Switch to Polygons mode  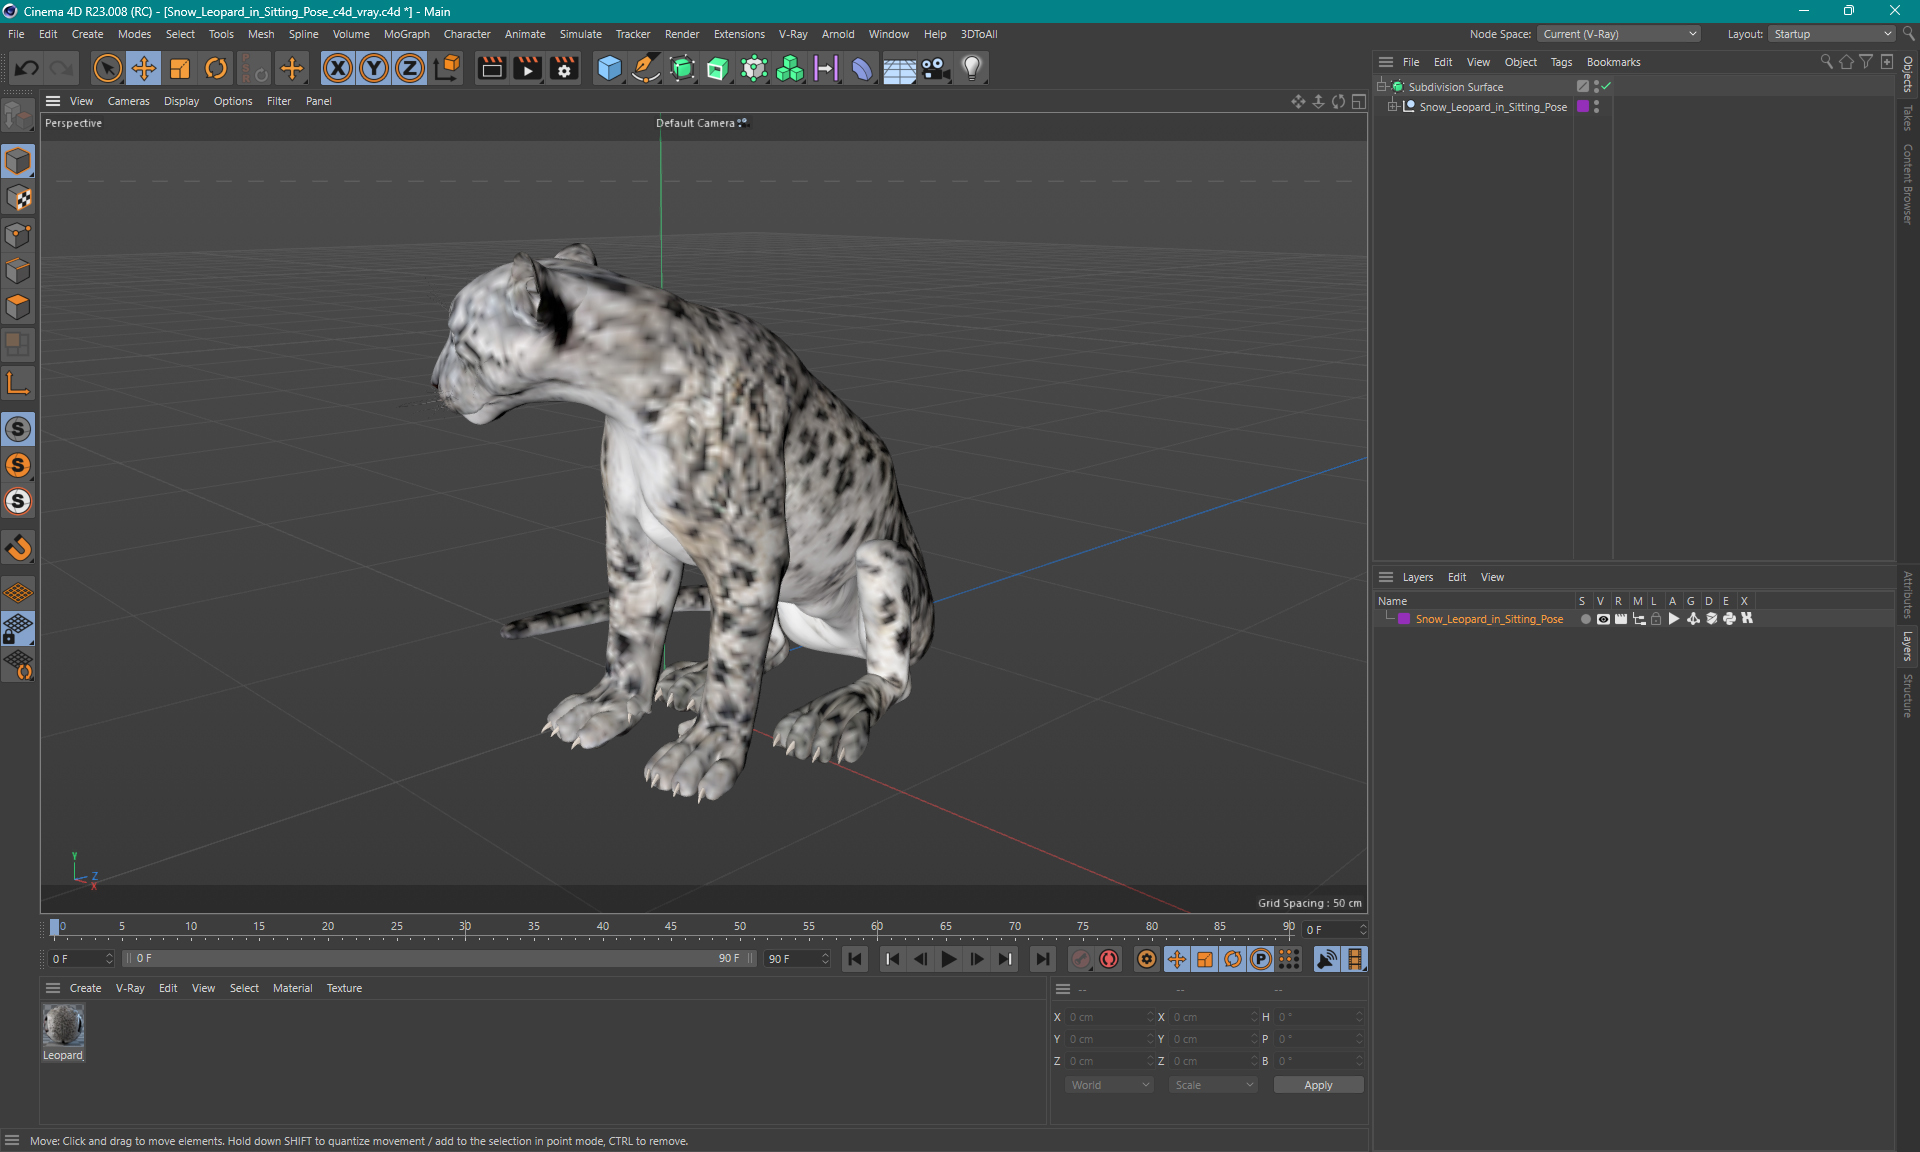pos(18,307)
